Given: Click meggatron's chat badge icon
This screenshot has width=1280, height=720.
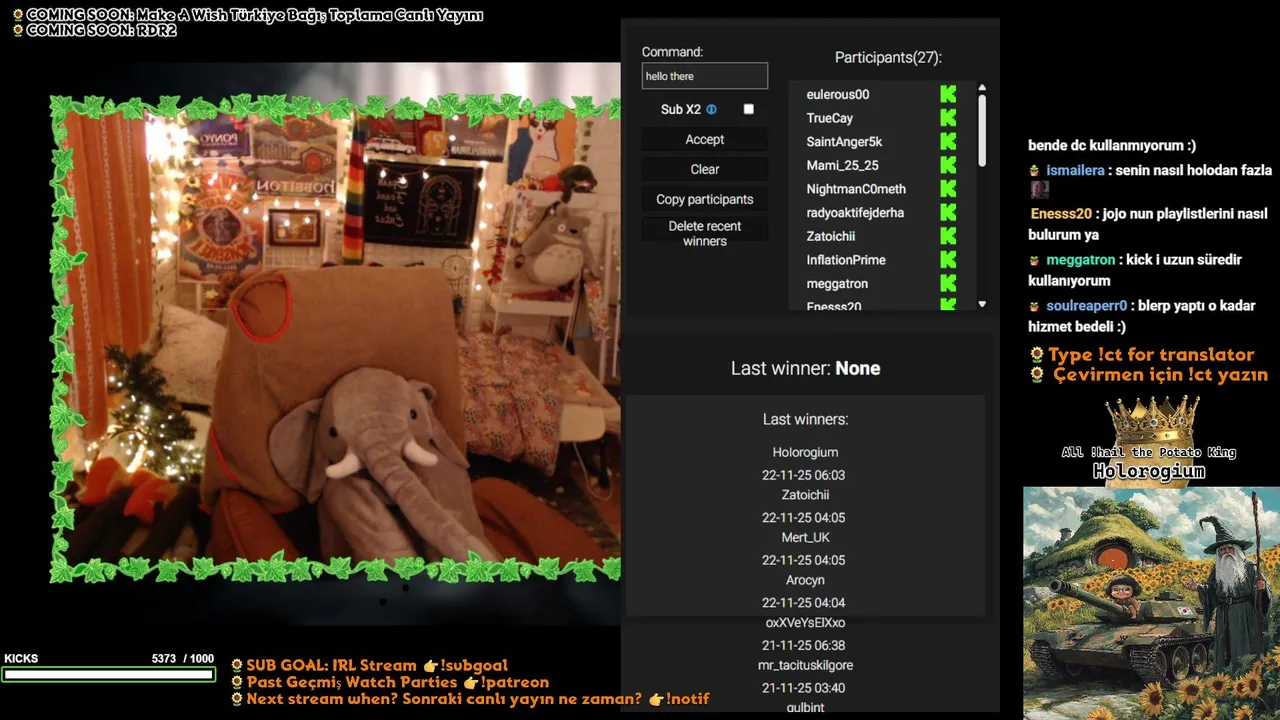Looking at the screenshot, I should 1035,260.
